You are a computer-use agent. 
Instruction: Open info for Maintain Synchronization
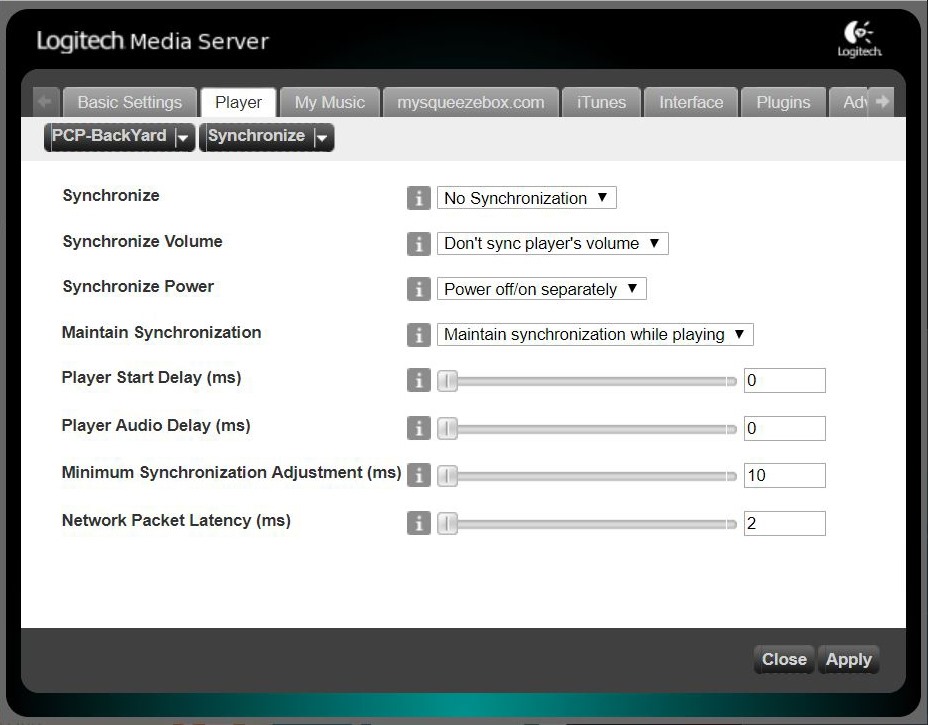[418, 334]
